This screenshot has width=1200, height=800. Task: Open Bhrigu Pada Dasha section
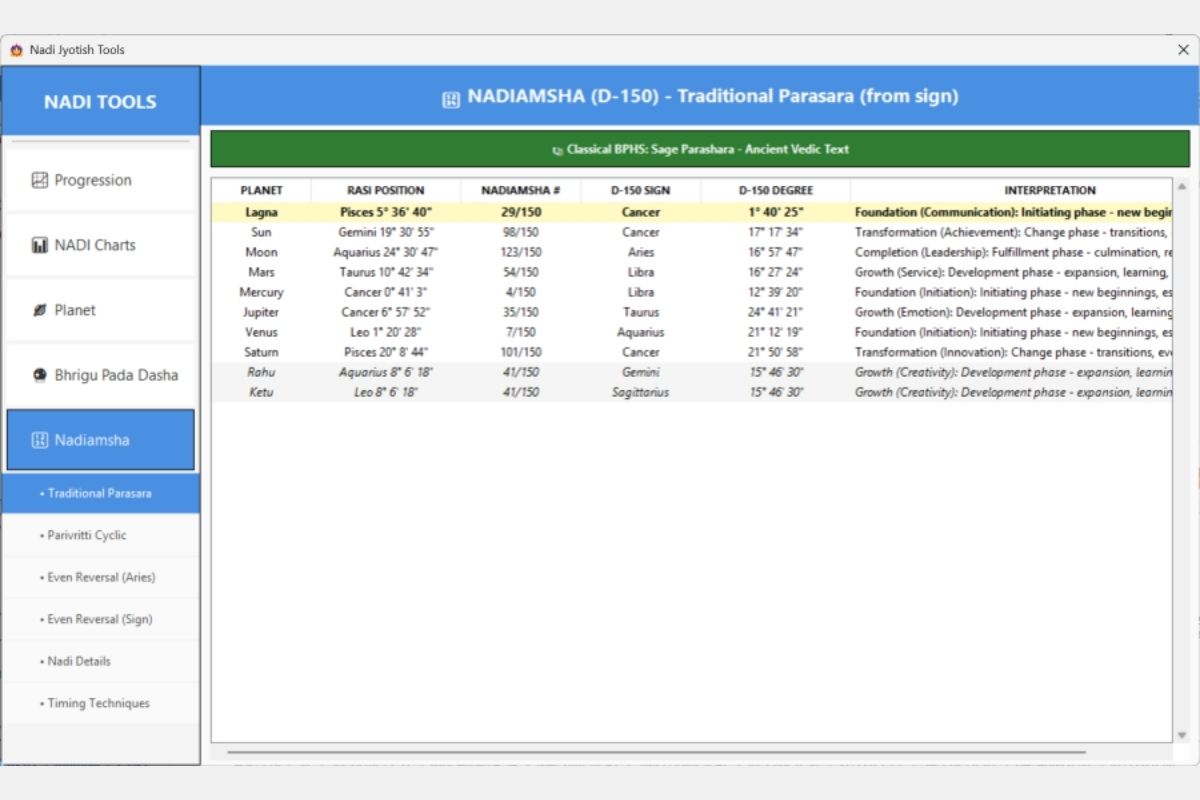(100, 375)
